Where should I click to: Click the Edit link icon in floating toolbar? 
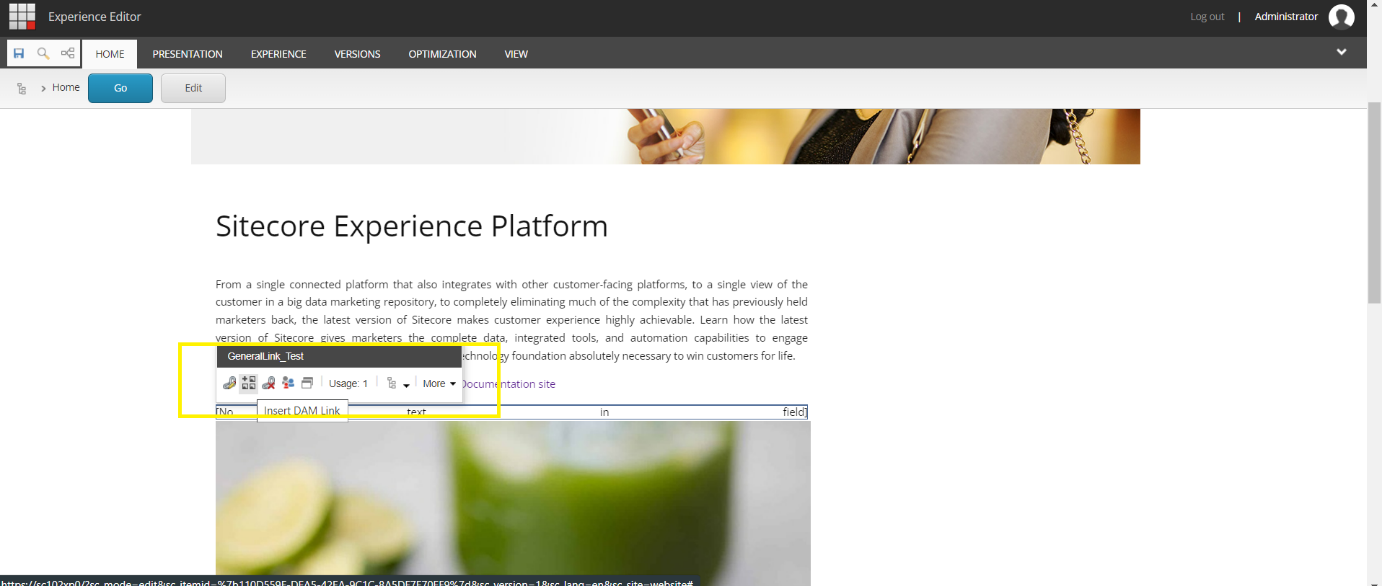click(229, 383)
